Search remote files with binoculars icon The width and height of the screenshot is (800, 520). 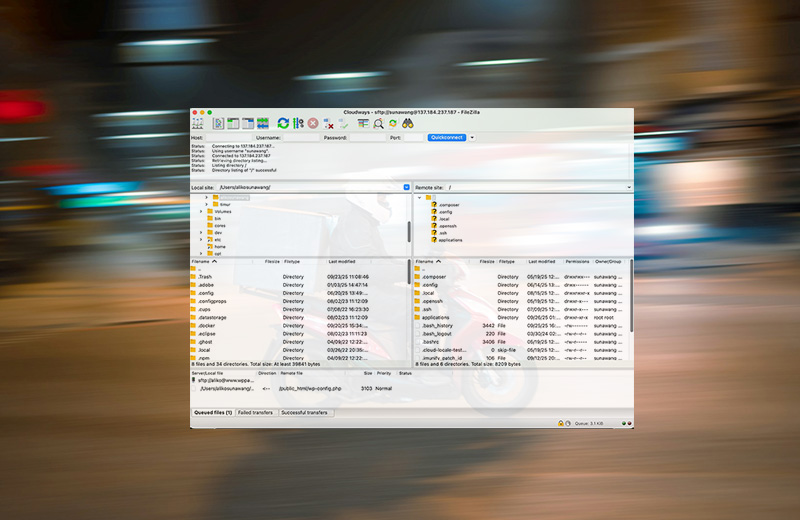[x=407, y=123]
